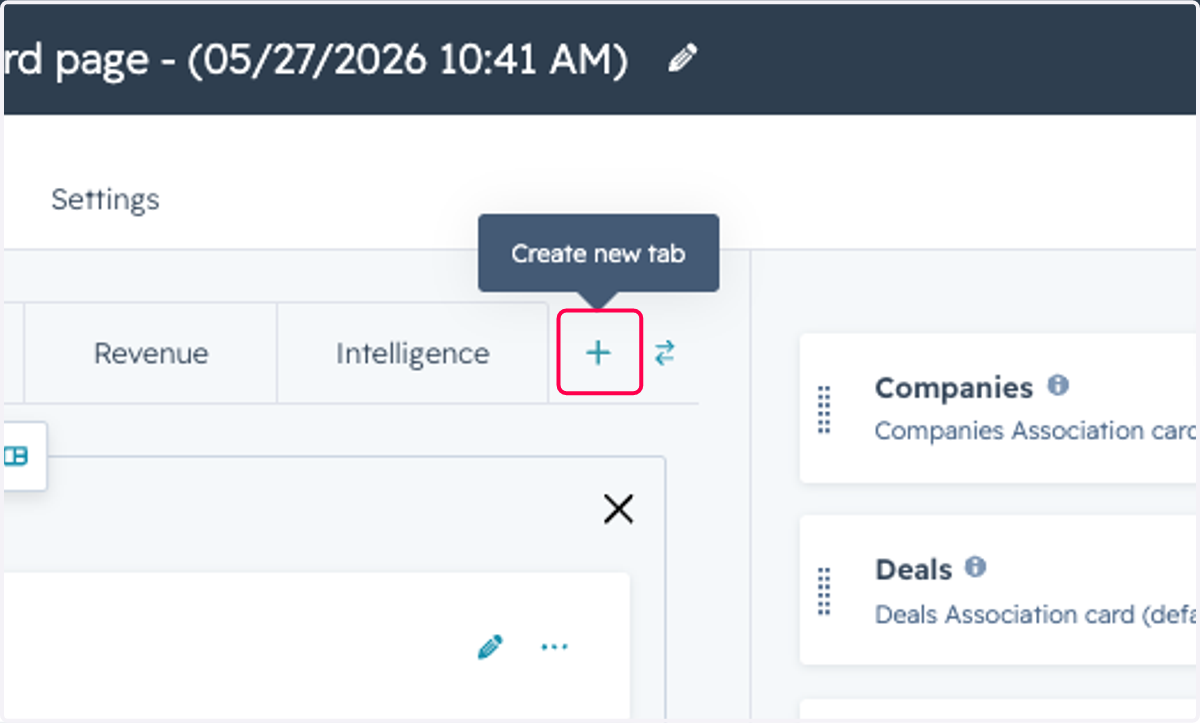This screenshot has height=723, width=1200.
Task: Grab the Companies card drag handle
Action: pyautogui.click(x=824, y=409)
